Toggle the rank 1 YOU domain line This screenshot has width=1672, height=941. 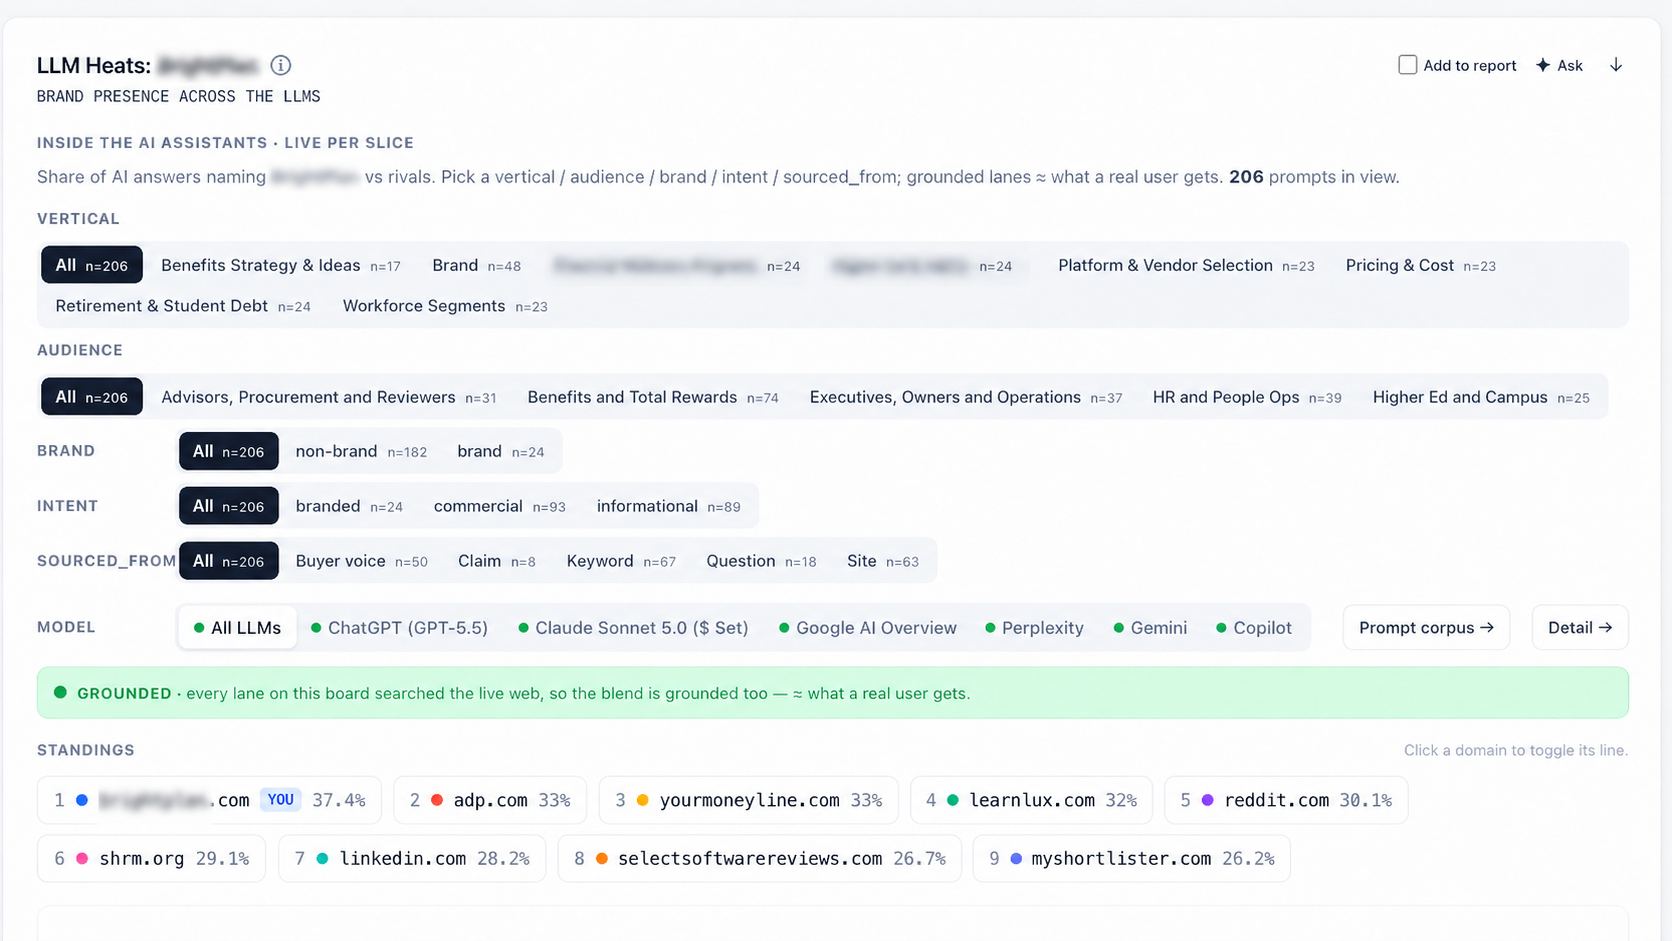[x=209, y=800]
